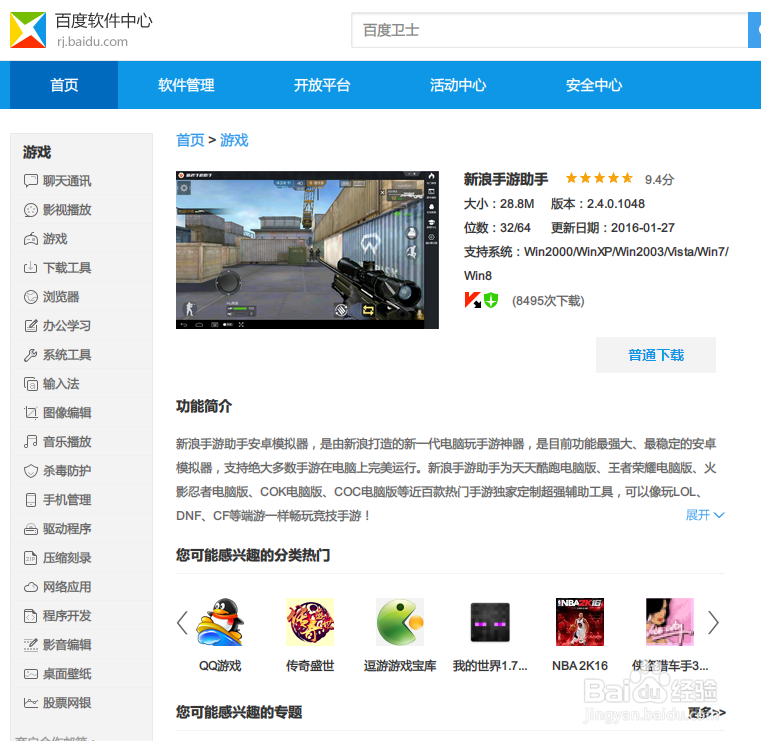Click the 普通下载 download button
Image resolution: width=761 pixels, height=741 pixels.
coord(656,355)
